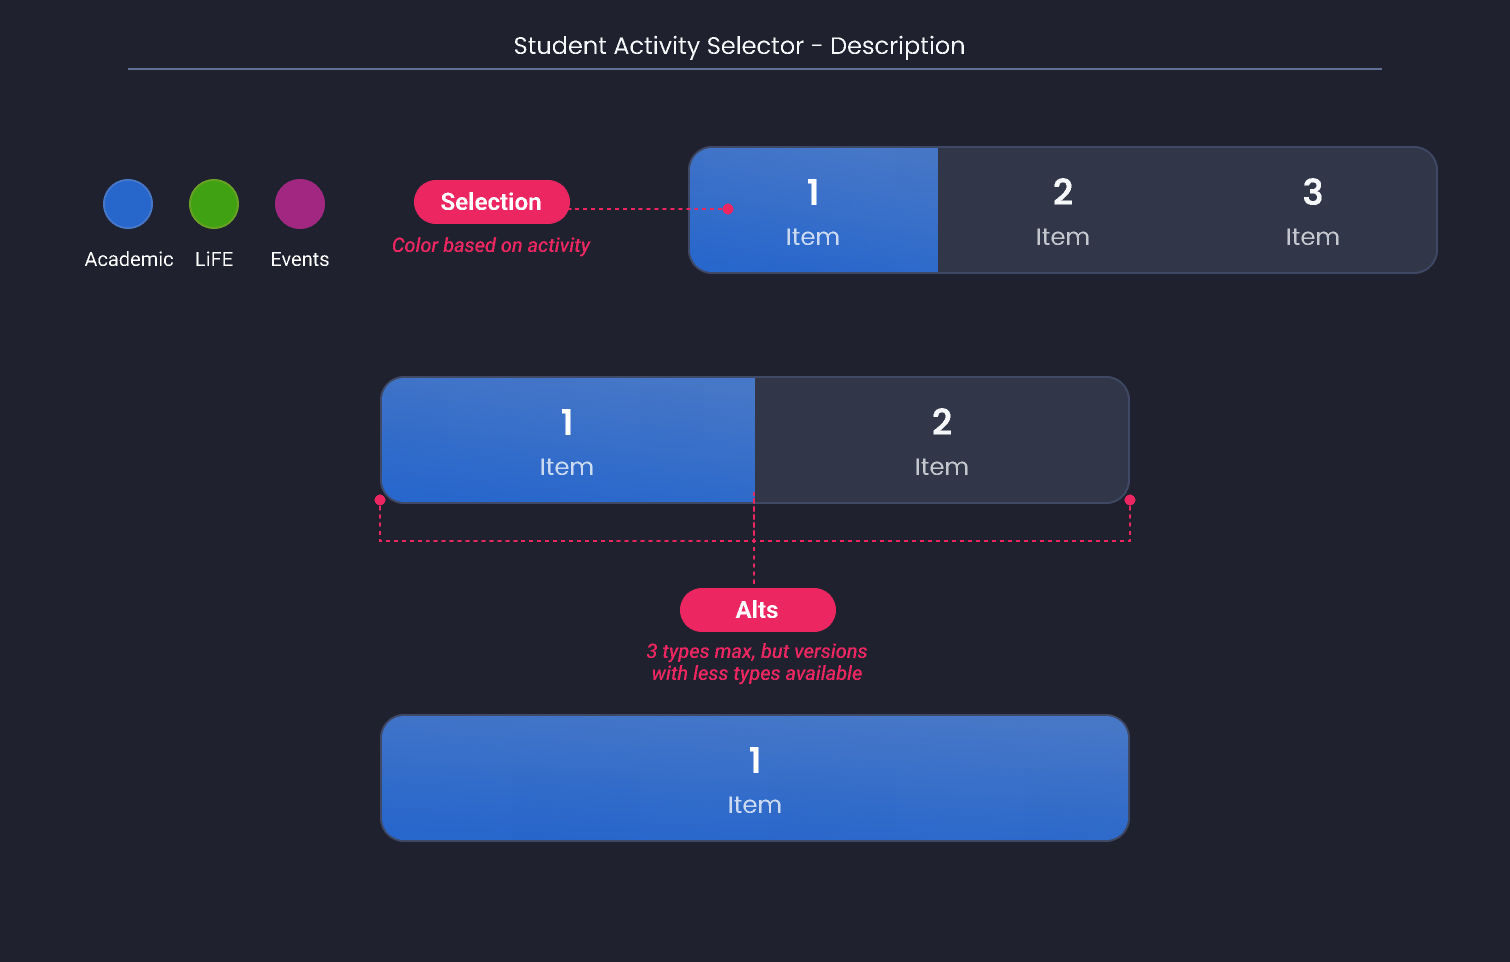Click the 'Color based on activity' caption

491,245
